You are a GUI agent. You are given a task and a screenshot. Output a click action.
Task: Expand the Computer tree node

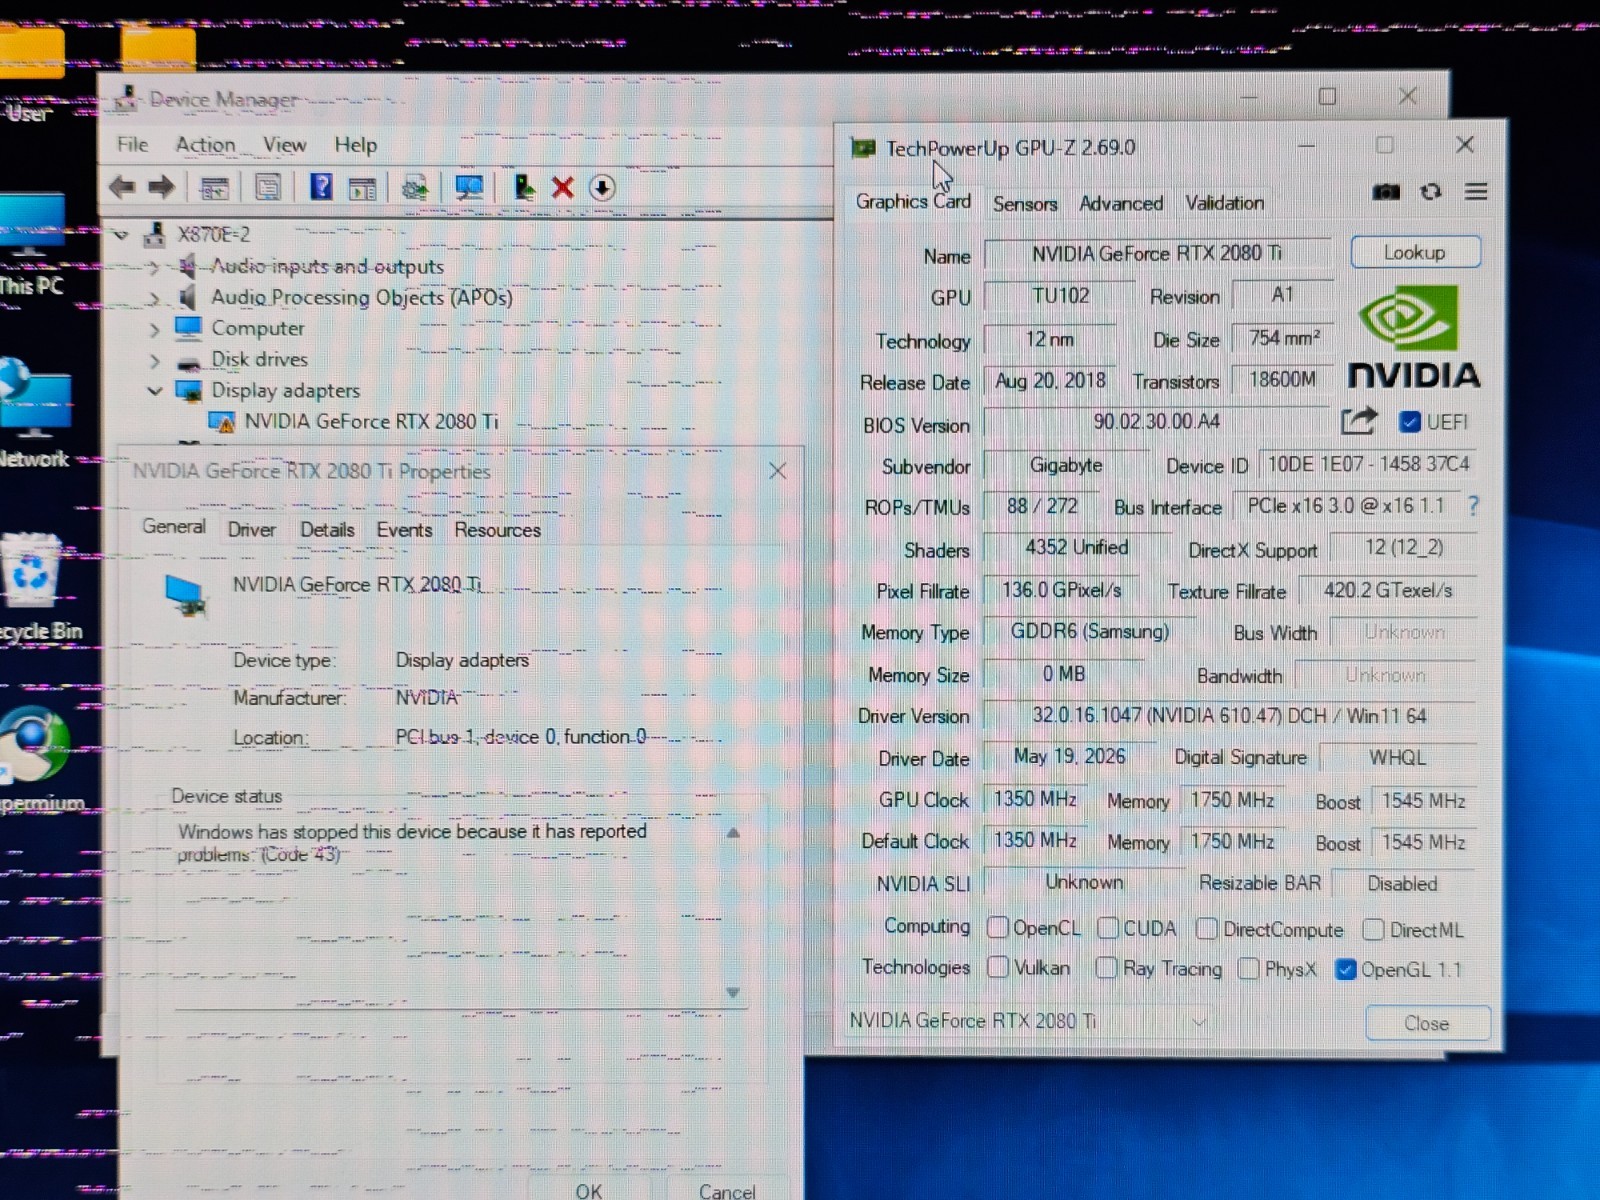click(154, 329)
